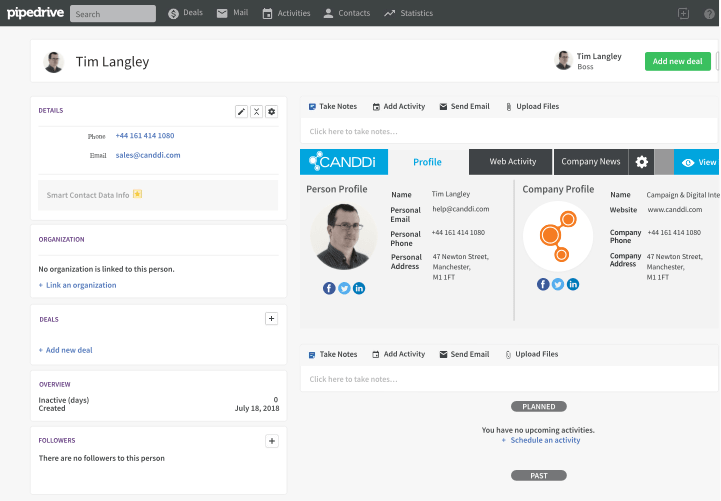This screenshot has height=501, width=721.
Task: Click the www.canddi.com website value
Action: coord(675,210)
